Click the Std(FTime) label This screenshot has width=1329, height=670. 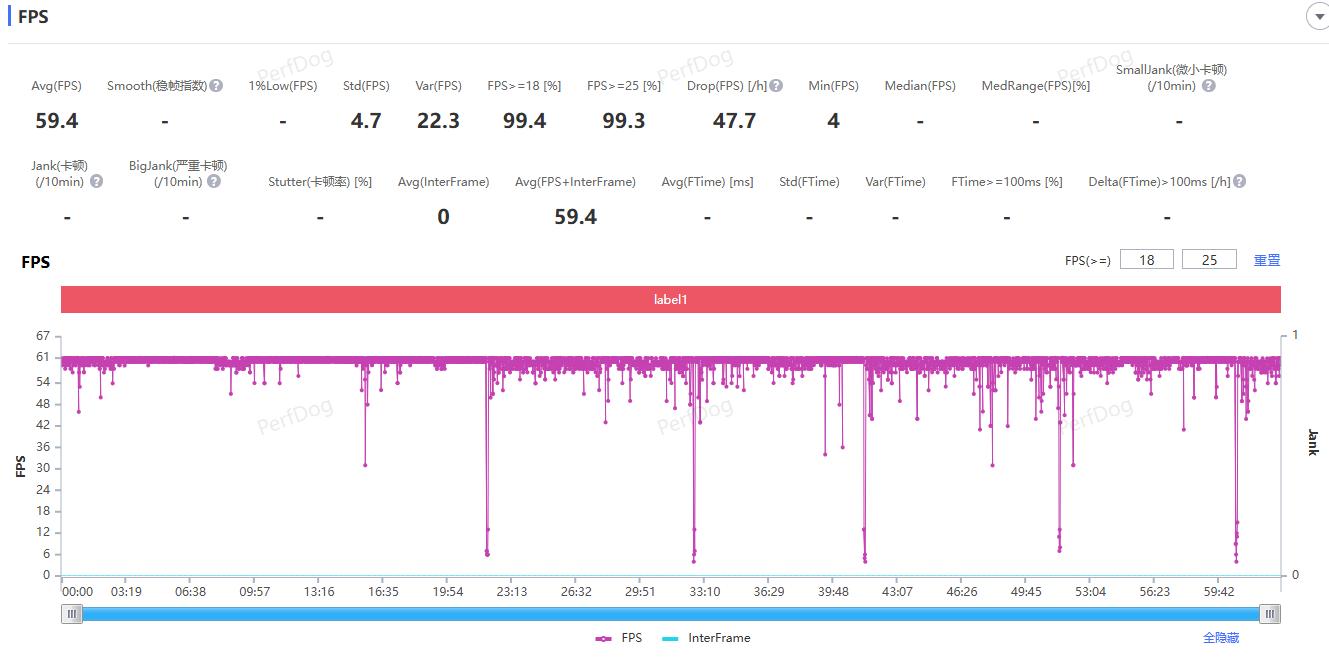coord(809,182)
